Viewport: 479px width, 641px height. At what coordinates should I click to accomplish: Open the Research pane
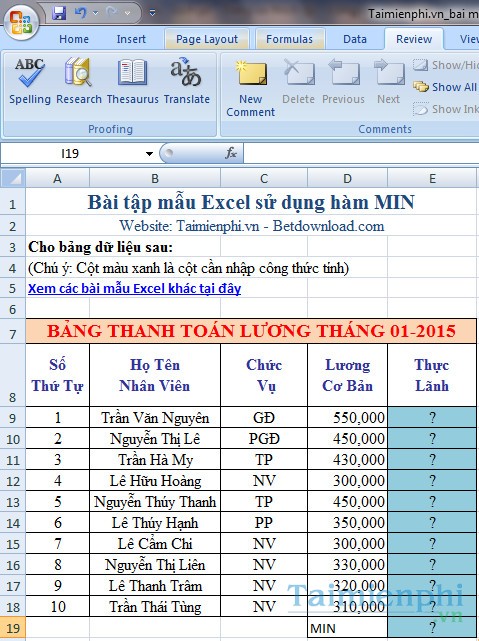tap(79, 81)
